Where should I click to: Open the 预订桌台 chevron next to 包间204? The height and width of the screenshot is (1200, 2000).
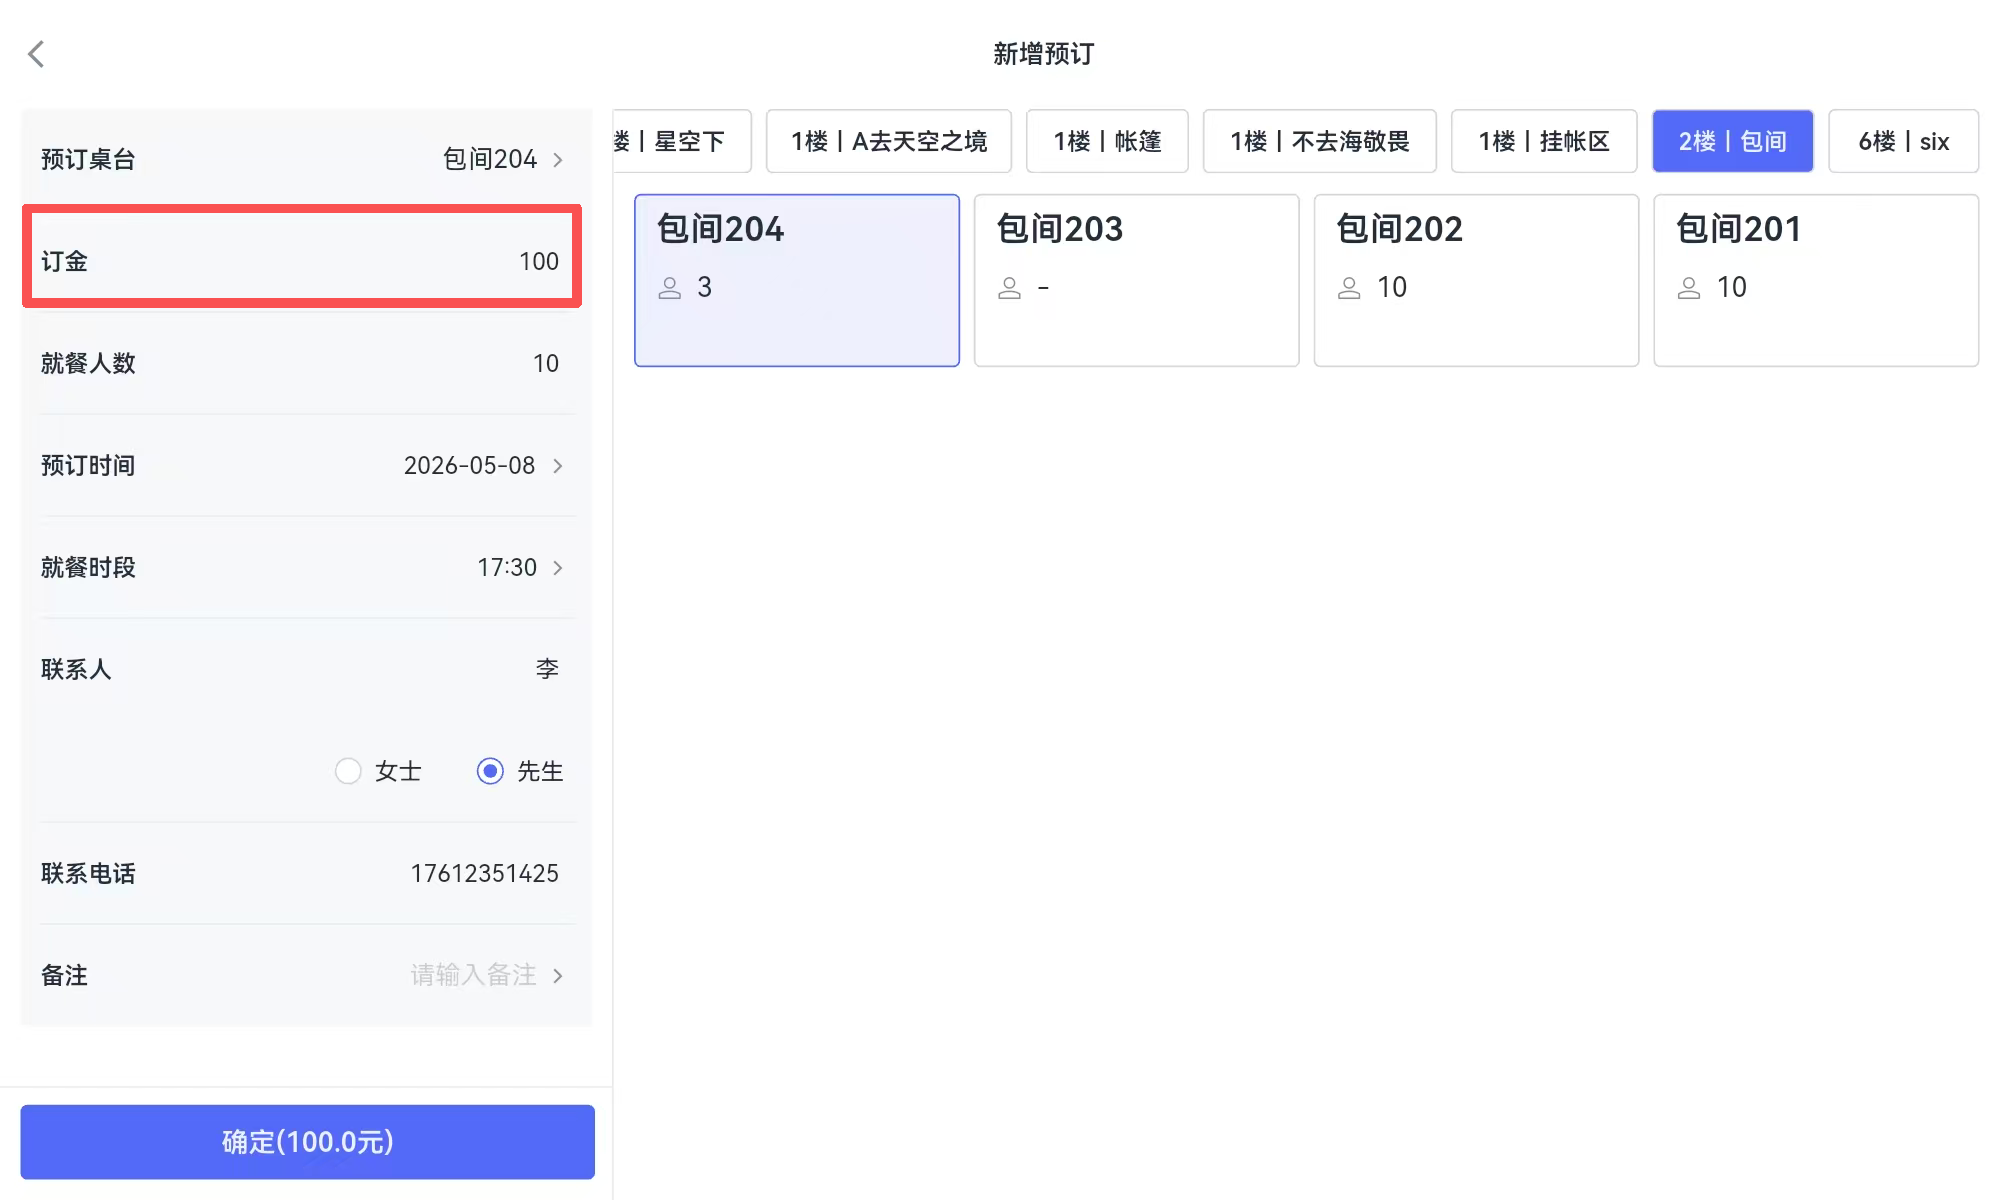click(x=558, y=160)
